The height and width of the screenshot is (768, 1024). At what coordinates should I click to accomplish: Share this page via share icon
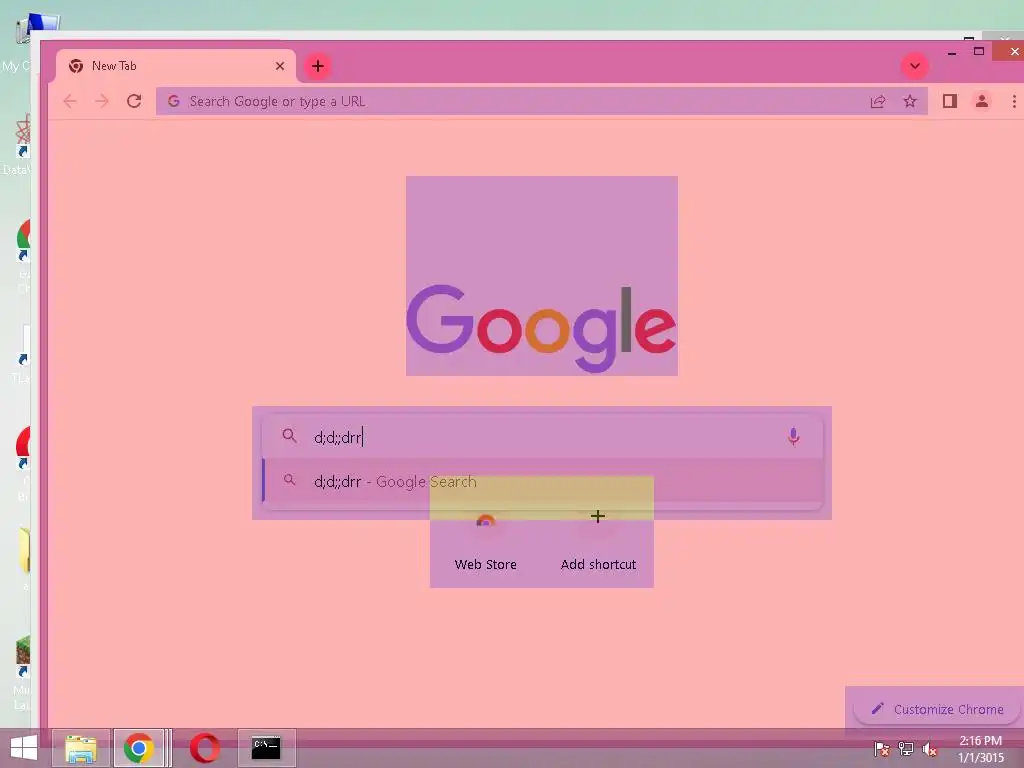click(x=878, y=101)
